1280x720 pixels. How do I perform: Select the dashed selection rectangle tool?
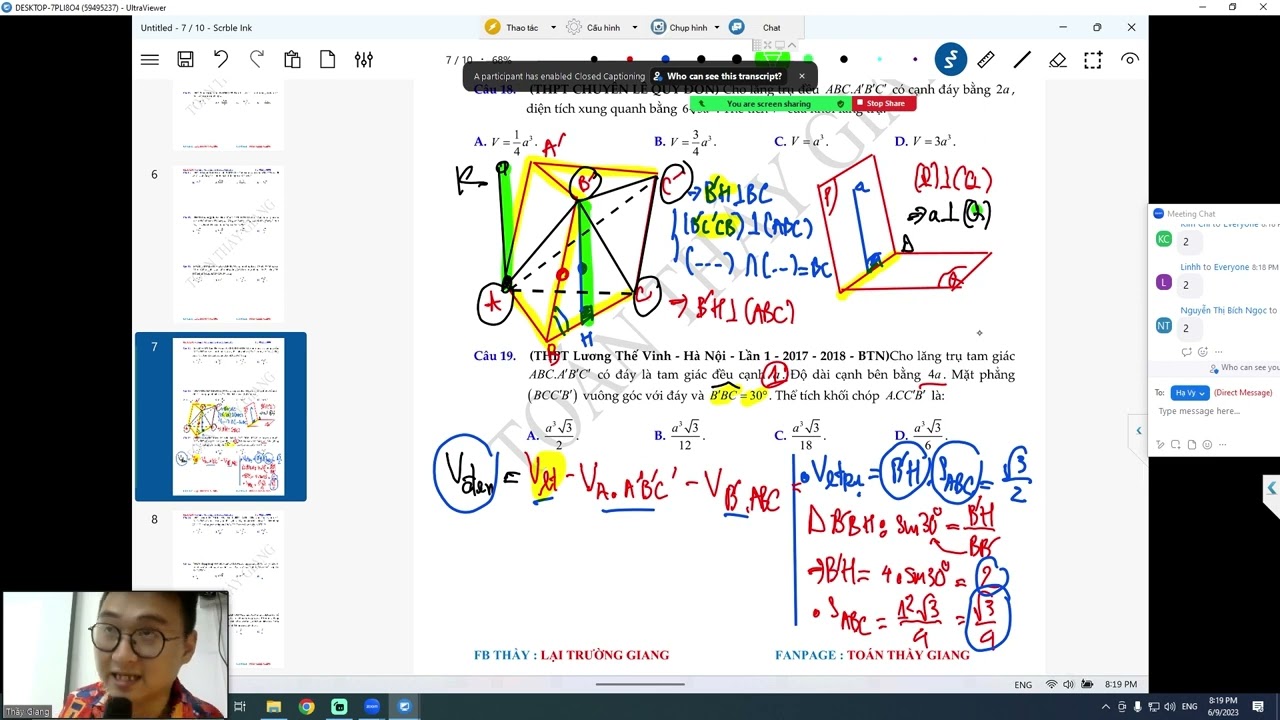[1093, 60]
